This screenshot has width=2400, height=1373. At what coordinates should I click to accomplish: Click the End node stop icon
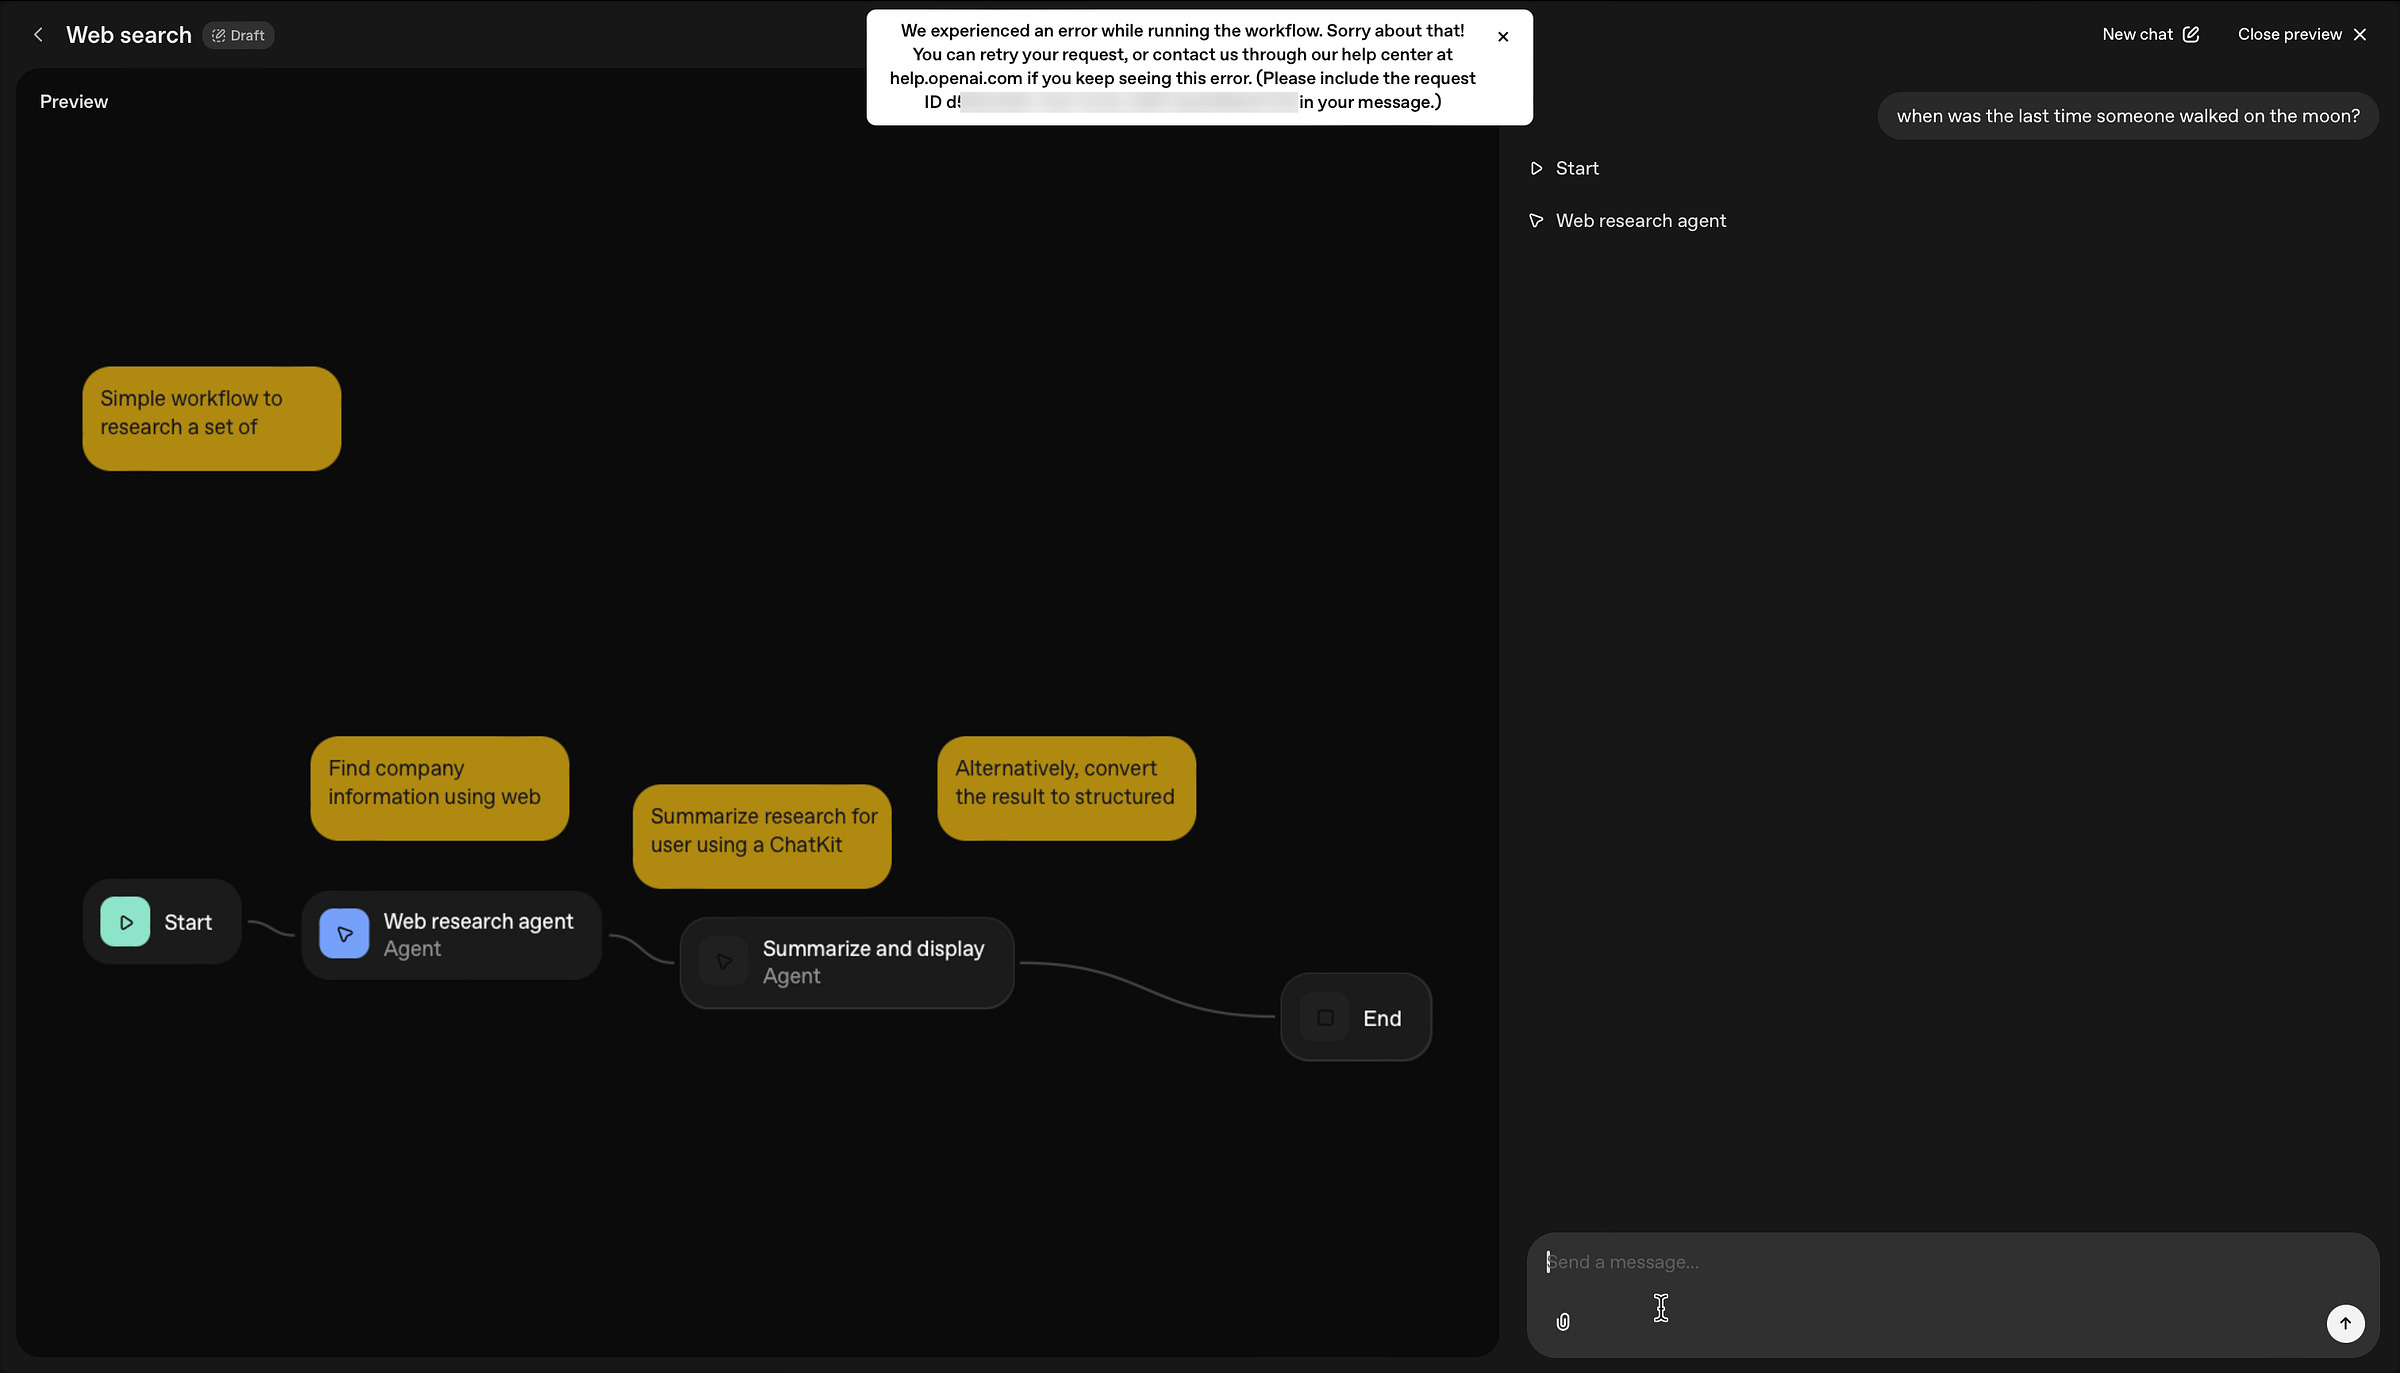click(1325, 1018)
